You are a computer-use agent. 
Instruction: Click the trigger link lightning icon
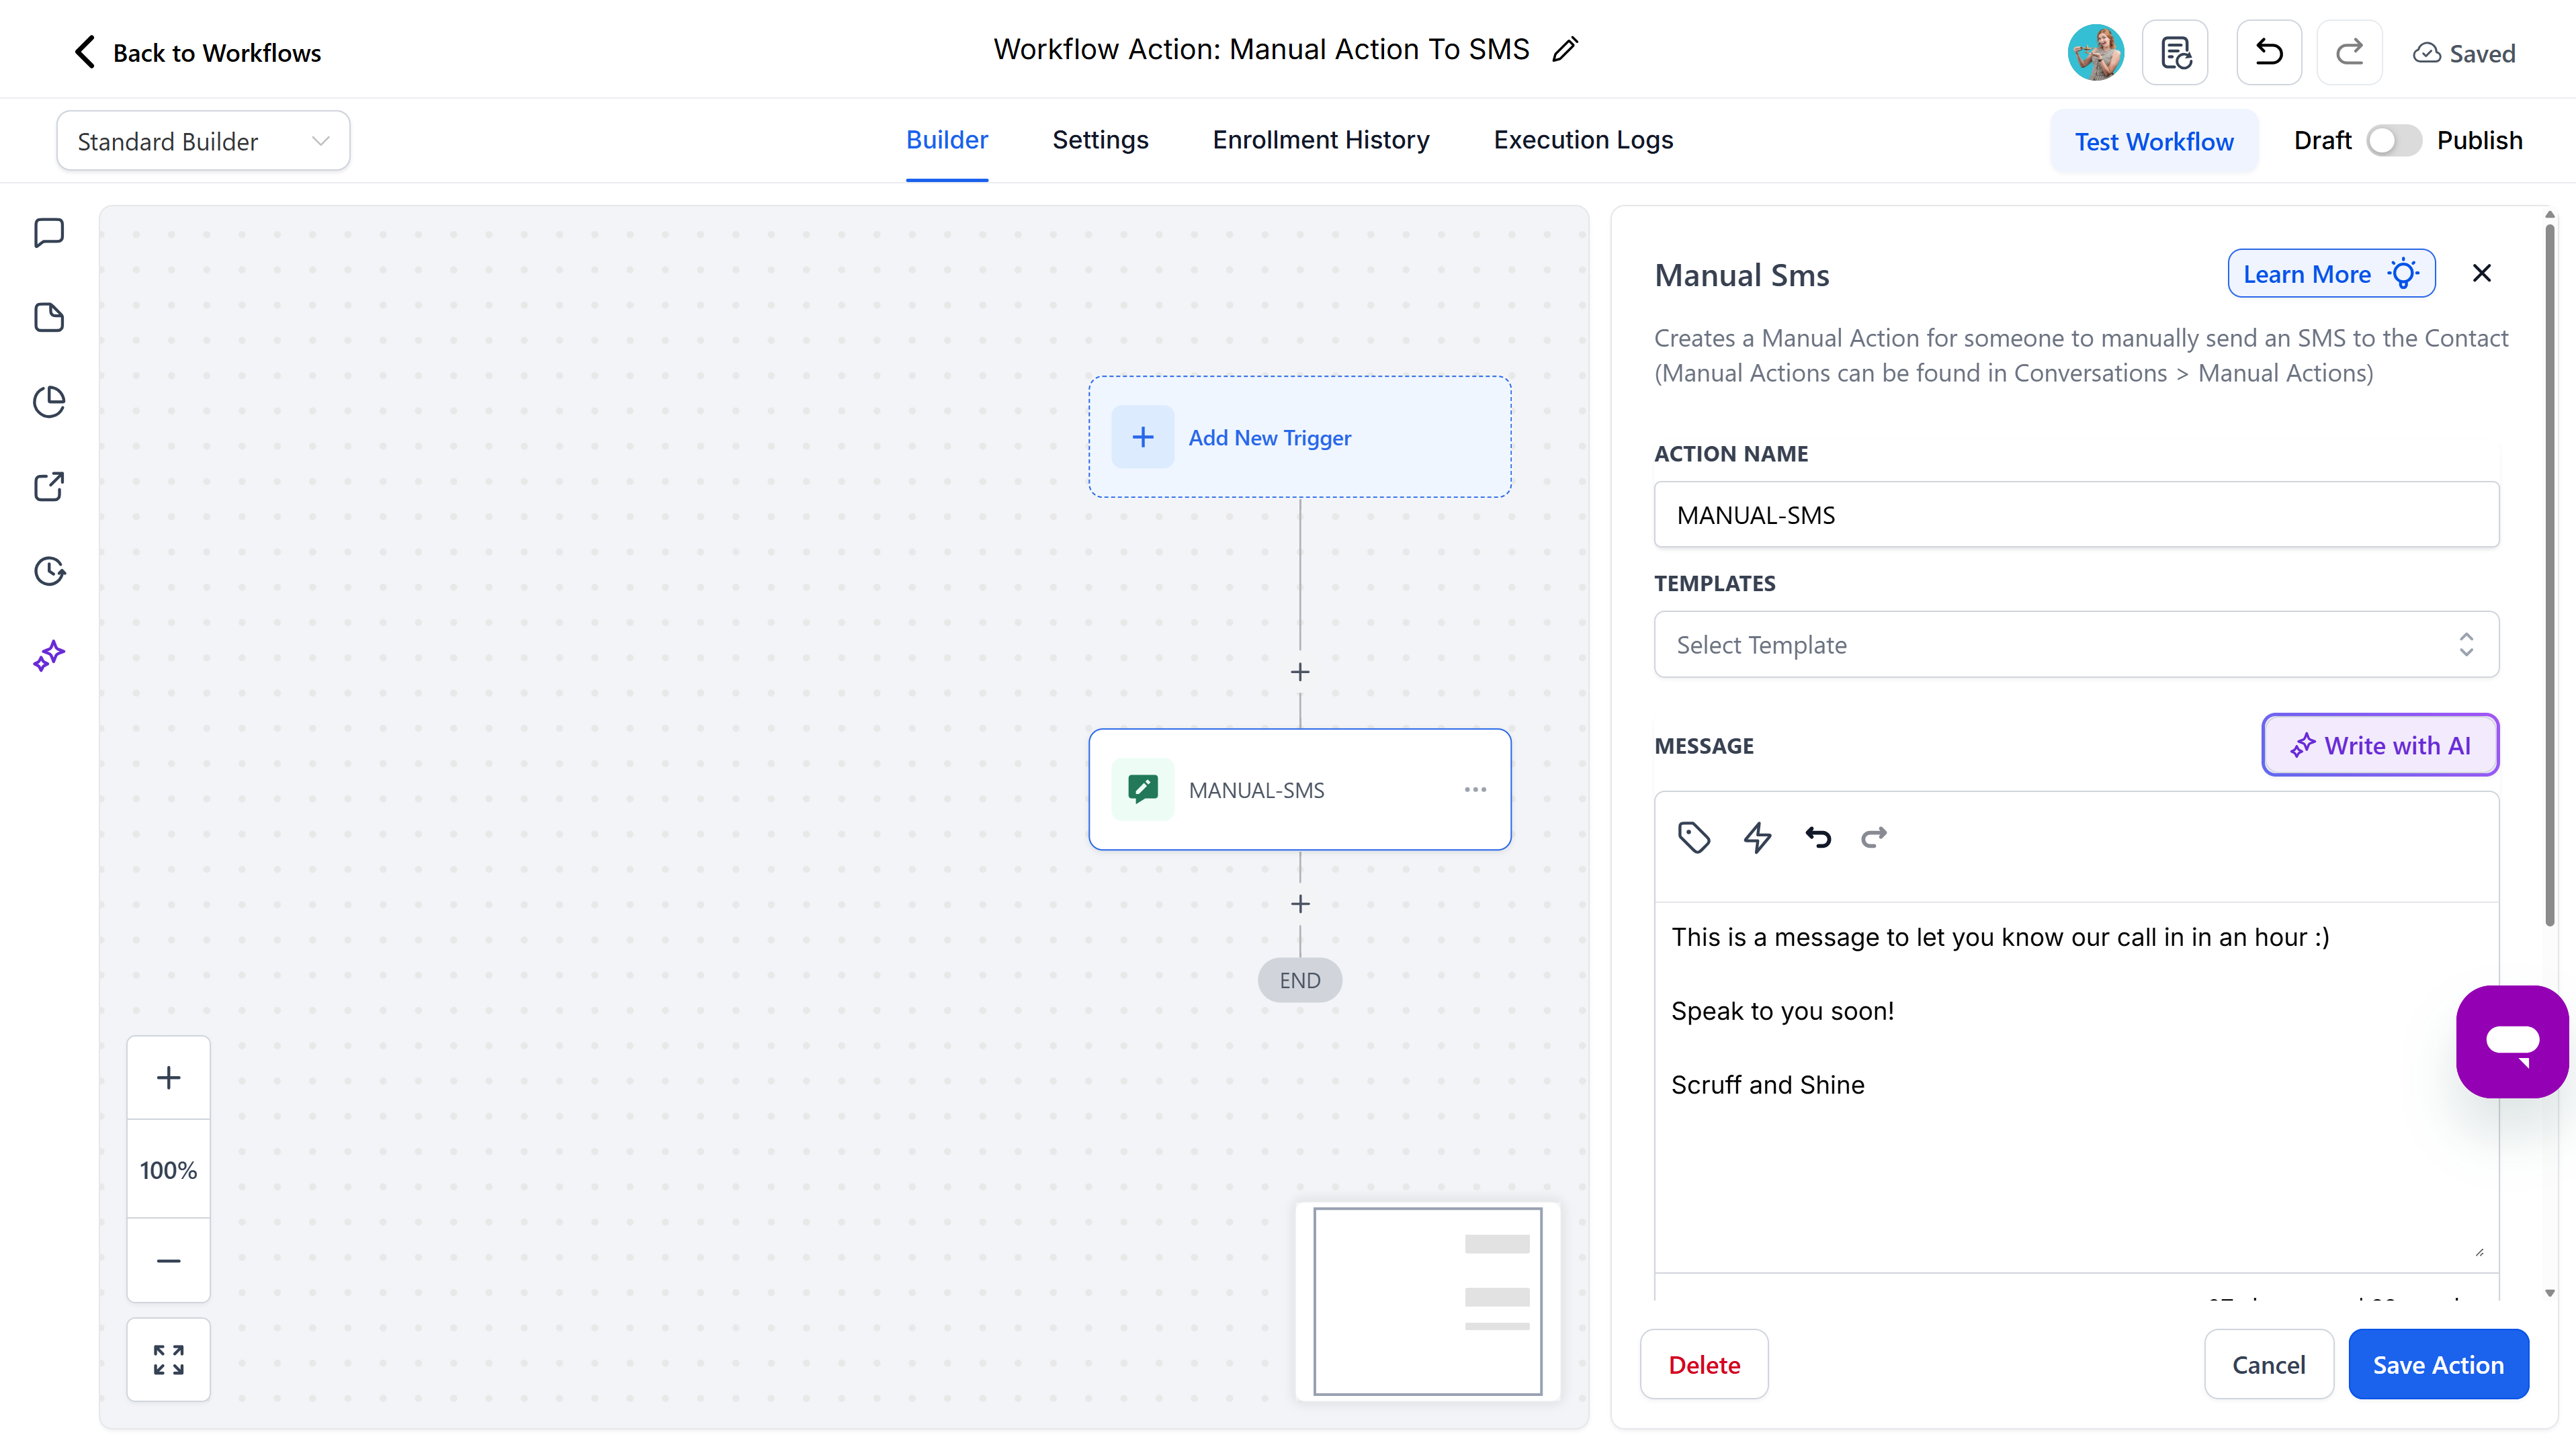1758,838
